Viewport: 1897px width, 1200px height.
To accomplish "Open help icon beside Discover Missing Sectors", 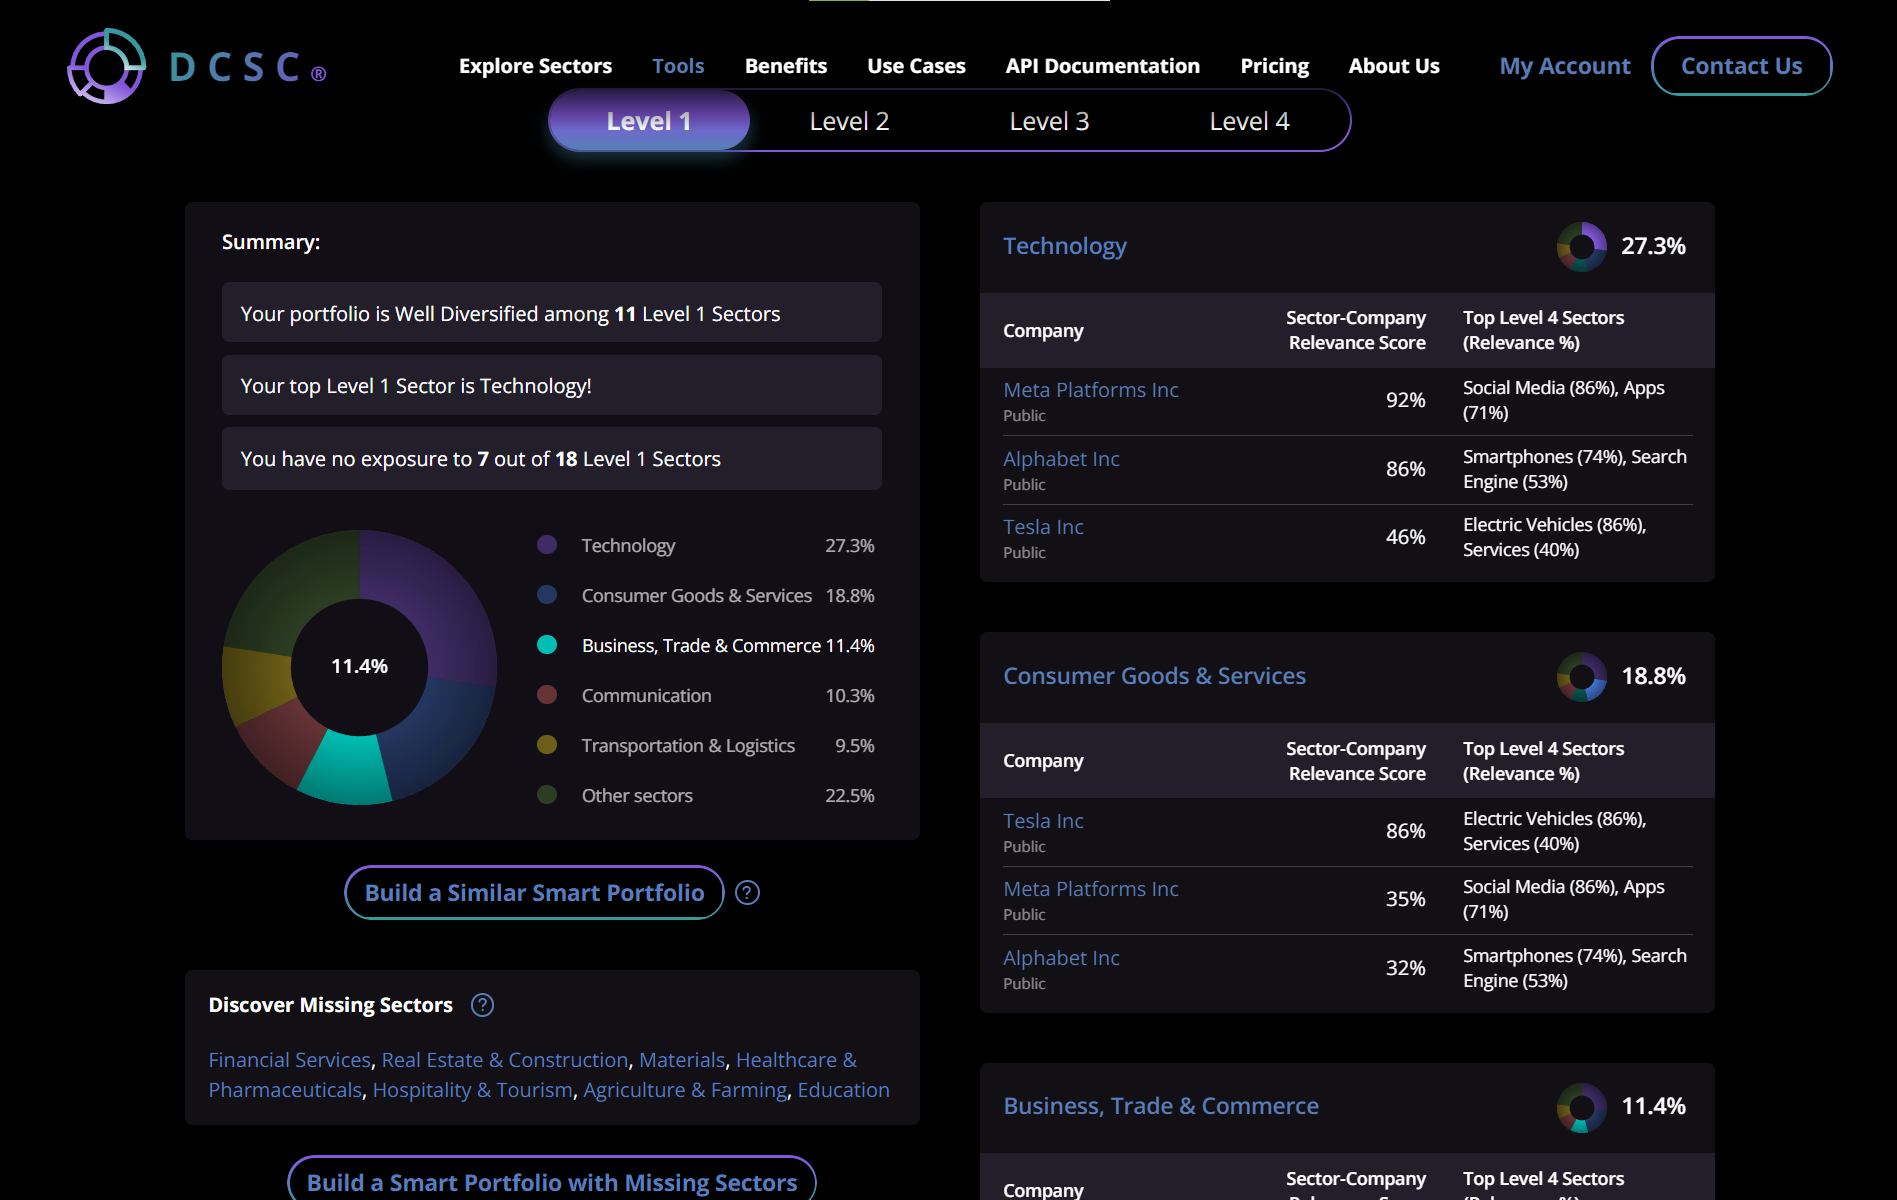I will [482, 1005].
